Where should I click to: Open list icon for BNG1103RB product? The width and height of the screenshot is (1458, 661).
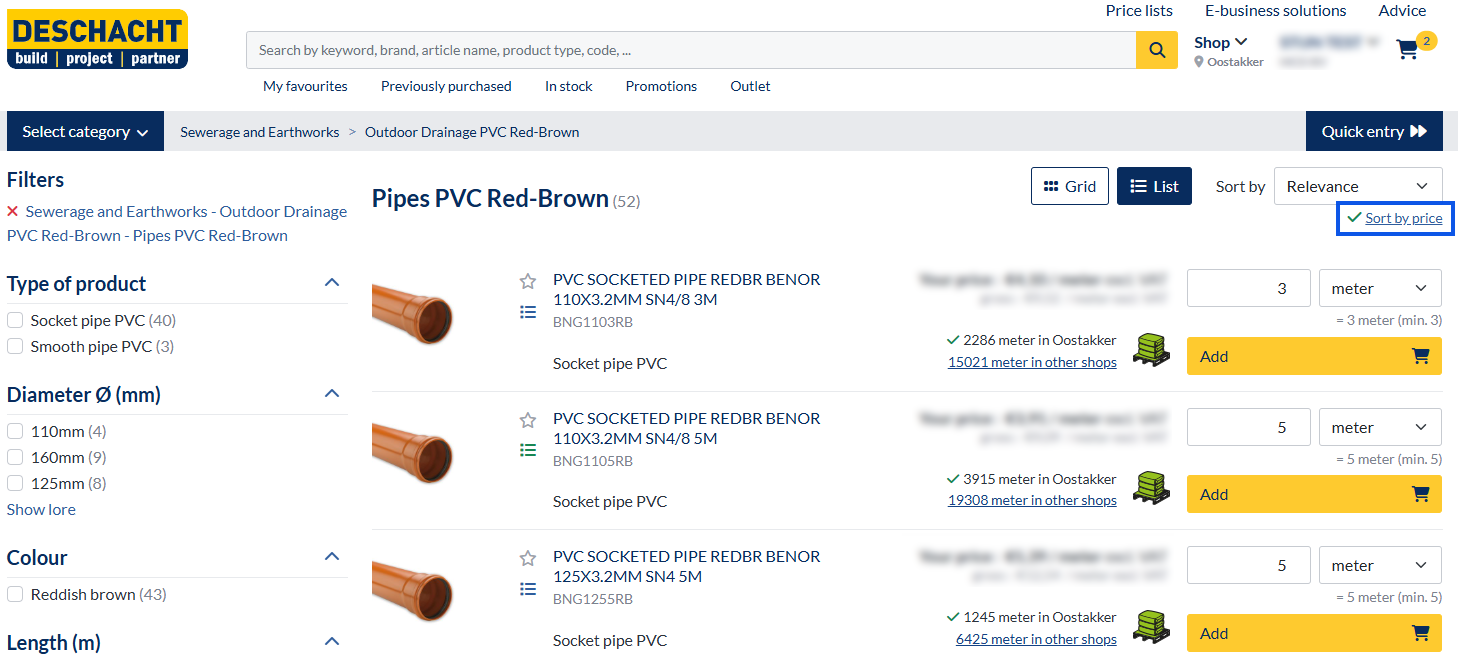(x=528, y=312)
